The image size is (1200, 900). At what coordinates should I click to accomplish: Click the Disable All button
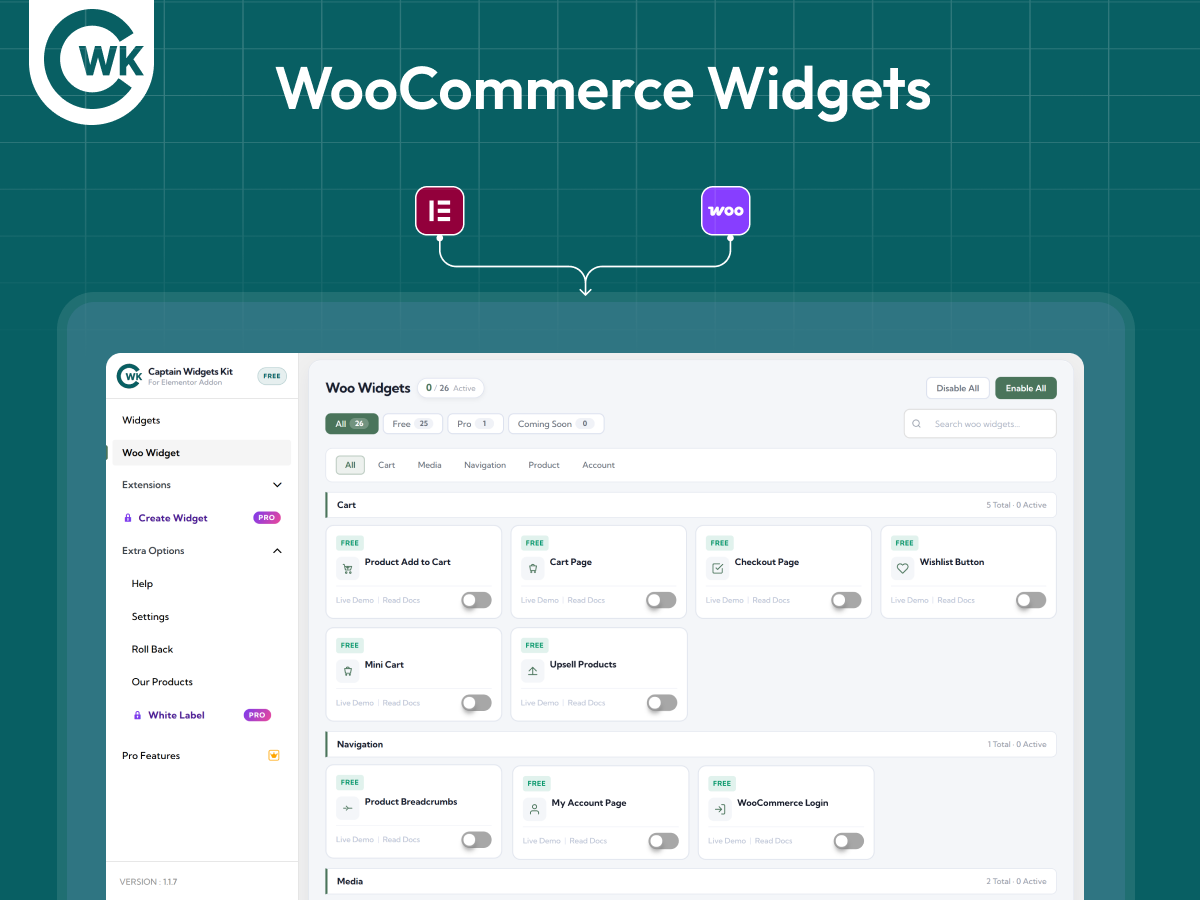(958, 388)
